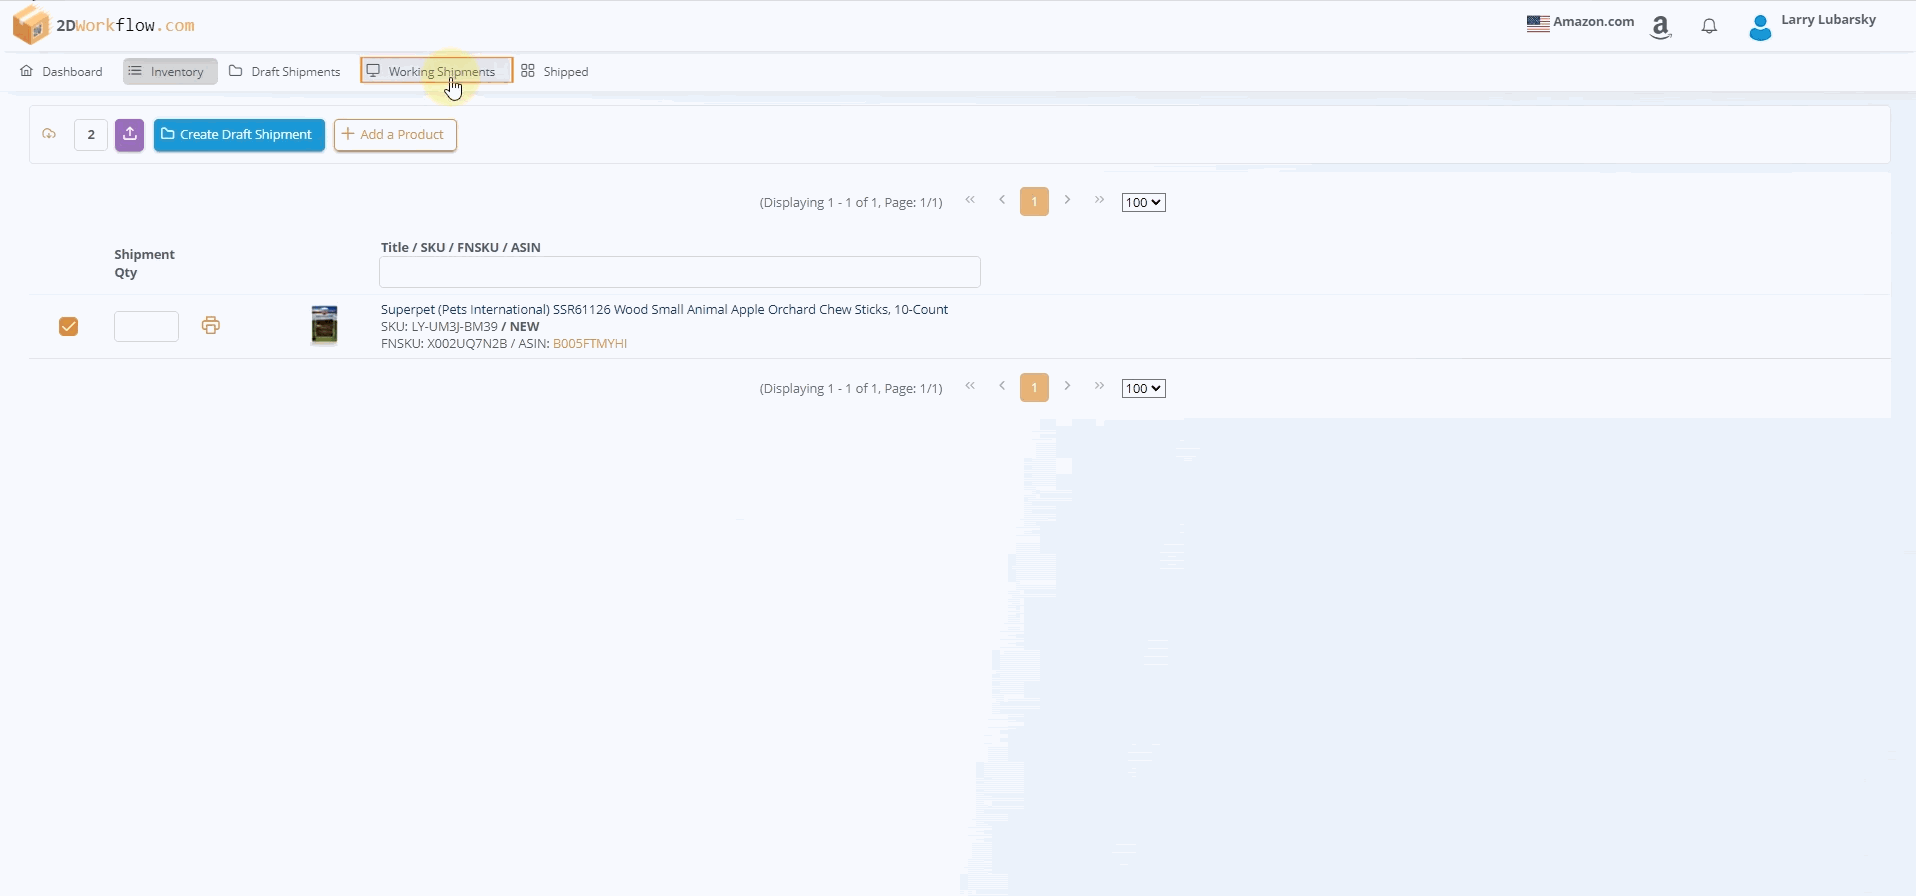Click the cloud sync icon
Screen dimensions: 1916x896
click(x=49, y=134)
